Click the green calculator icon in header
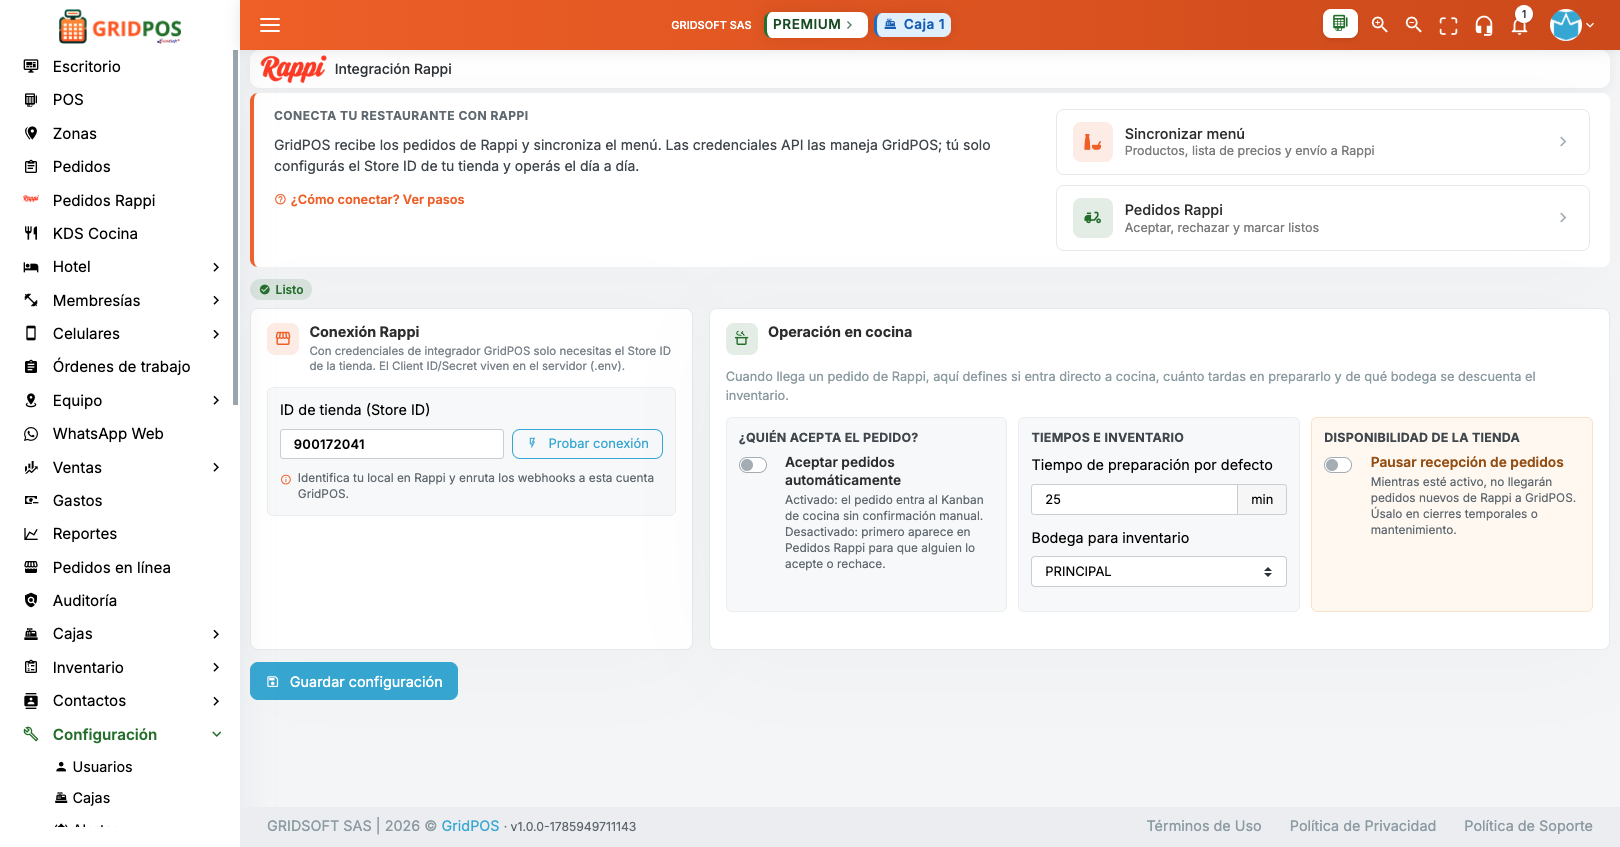 1340,24
